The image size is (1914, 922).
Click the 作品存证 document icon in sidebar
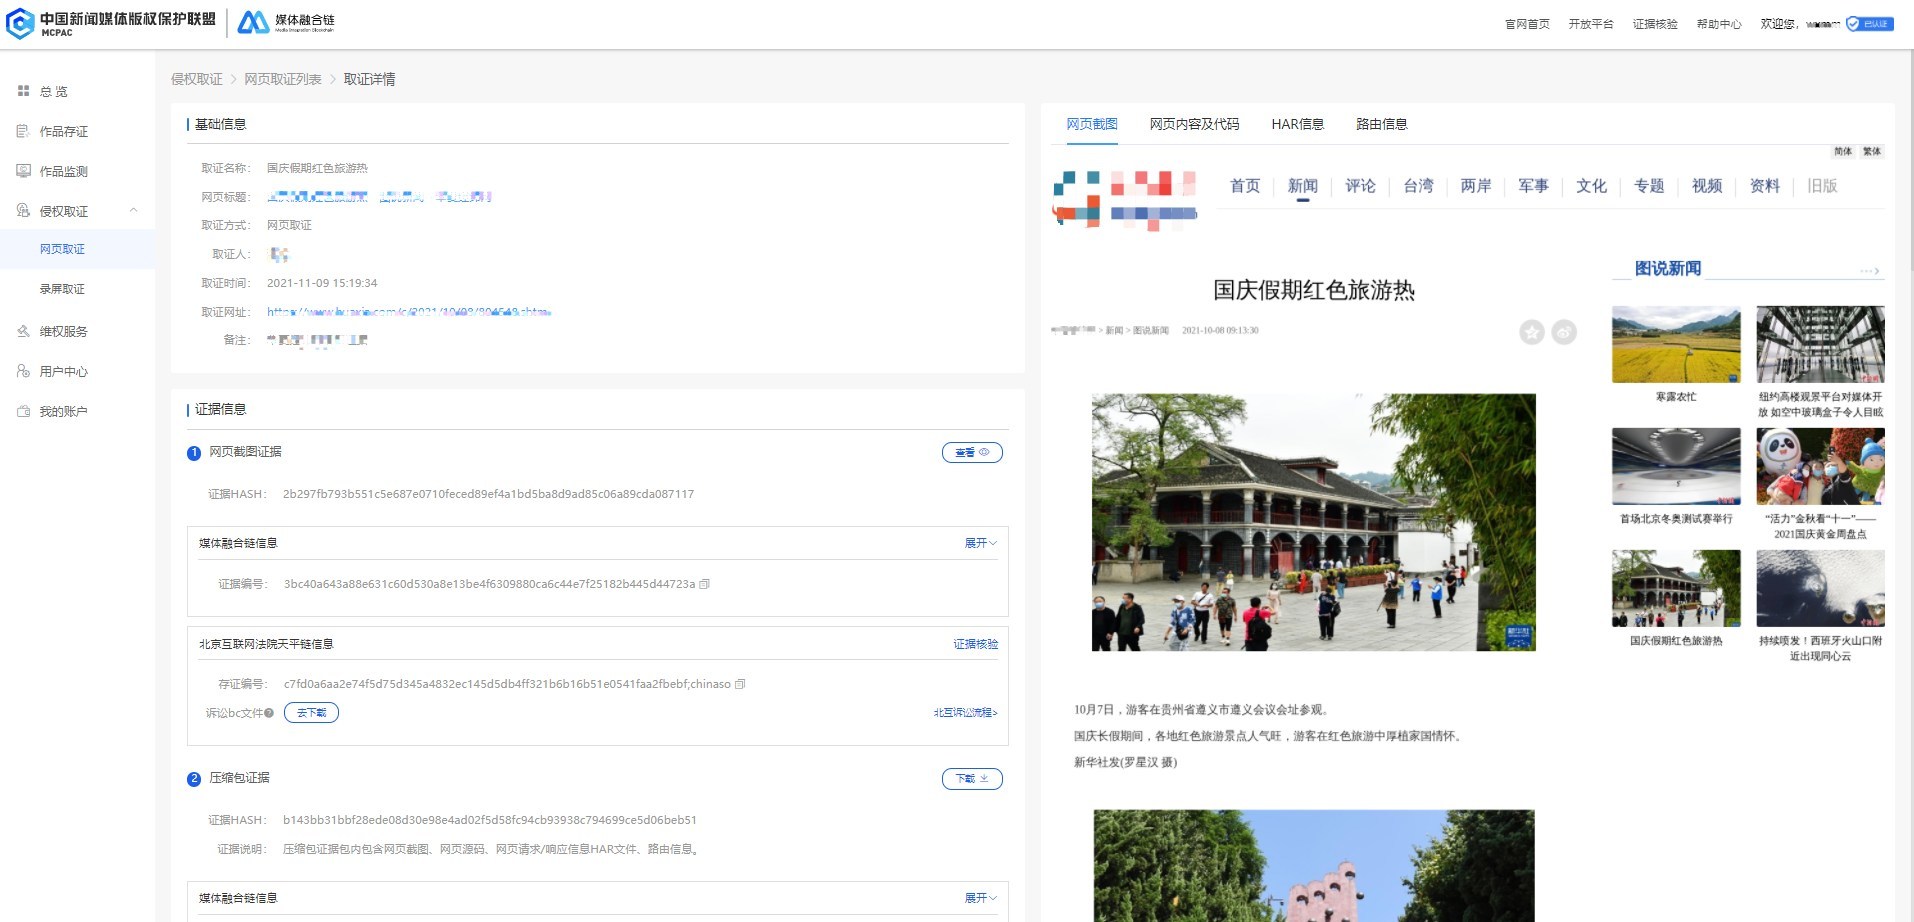pos(24,131)
